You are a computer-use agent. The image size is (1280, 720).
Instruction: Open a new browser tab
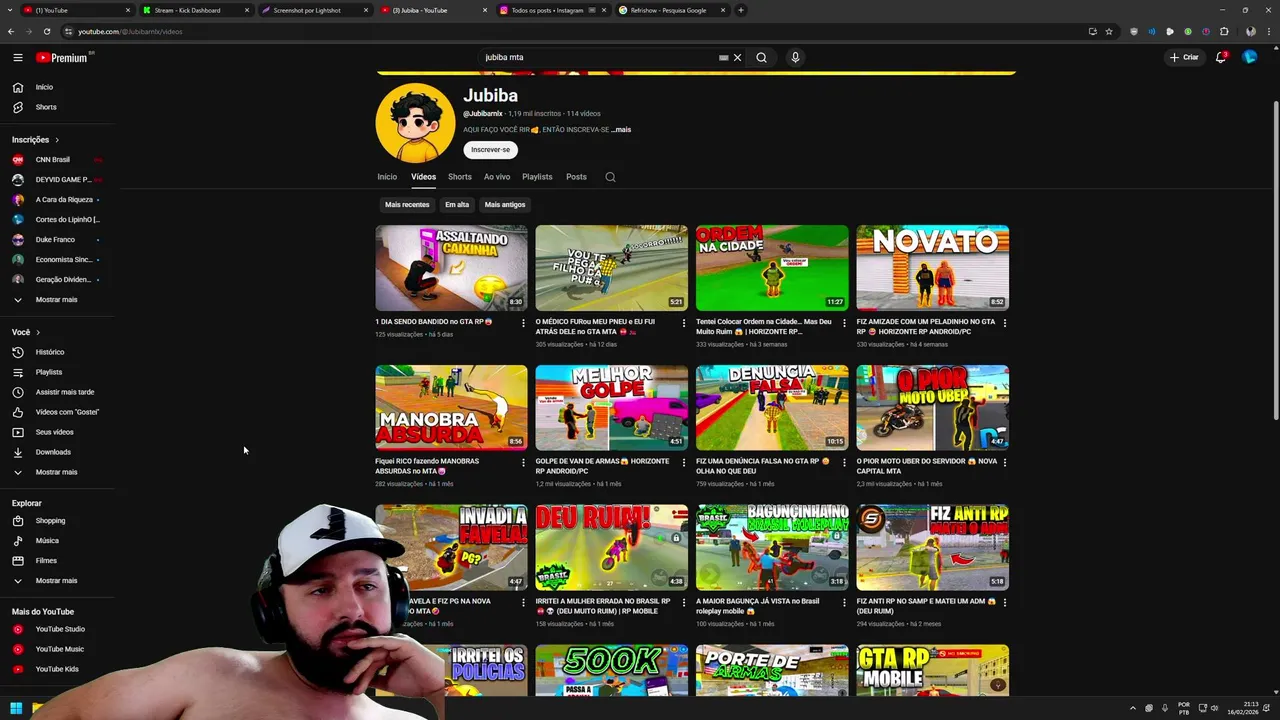tap(741, 10)
